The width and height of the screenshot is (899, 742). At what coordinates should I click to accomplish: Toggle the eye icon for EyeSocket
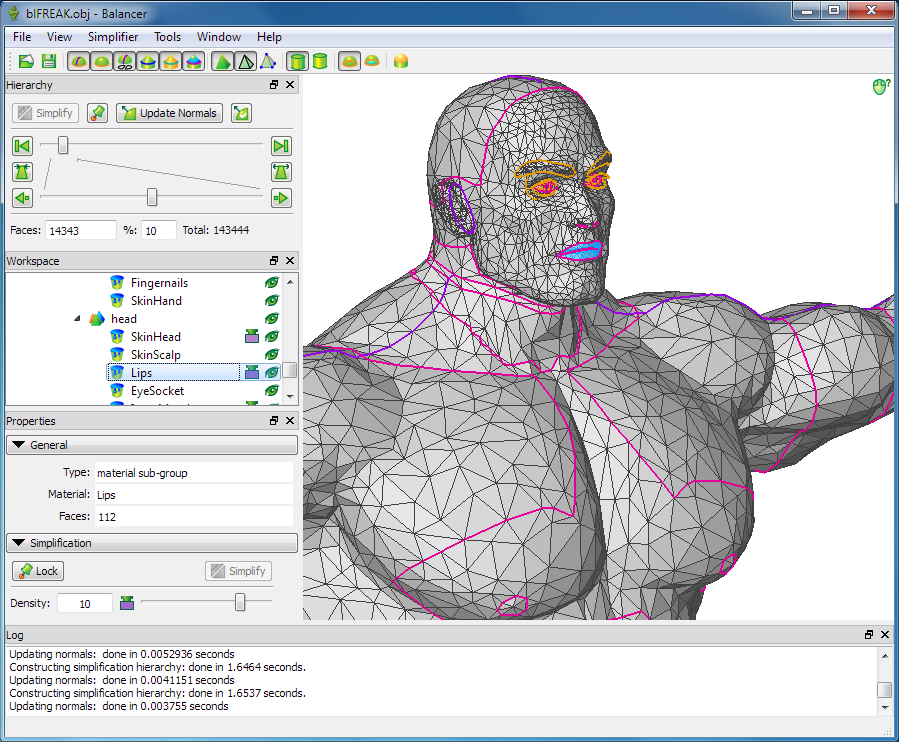pyautogui.click(x=271, y=391)
